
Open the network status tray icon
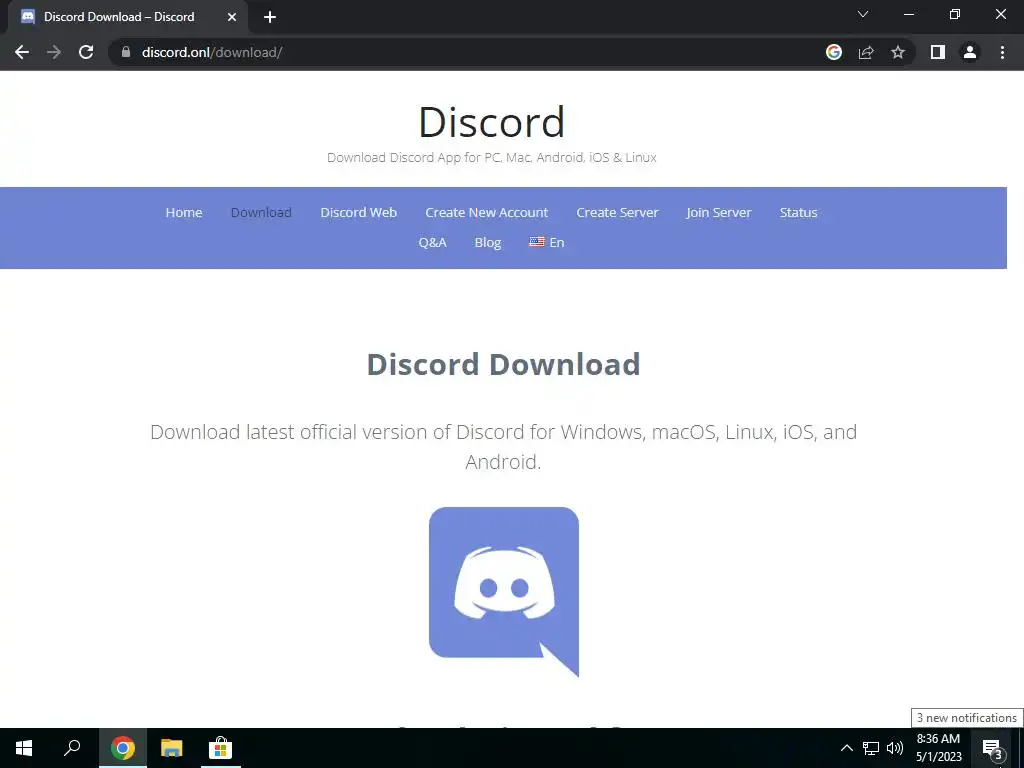coord(871,748)
